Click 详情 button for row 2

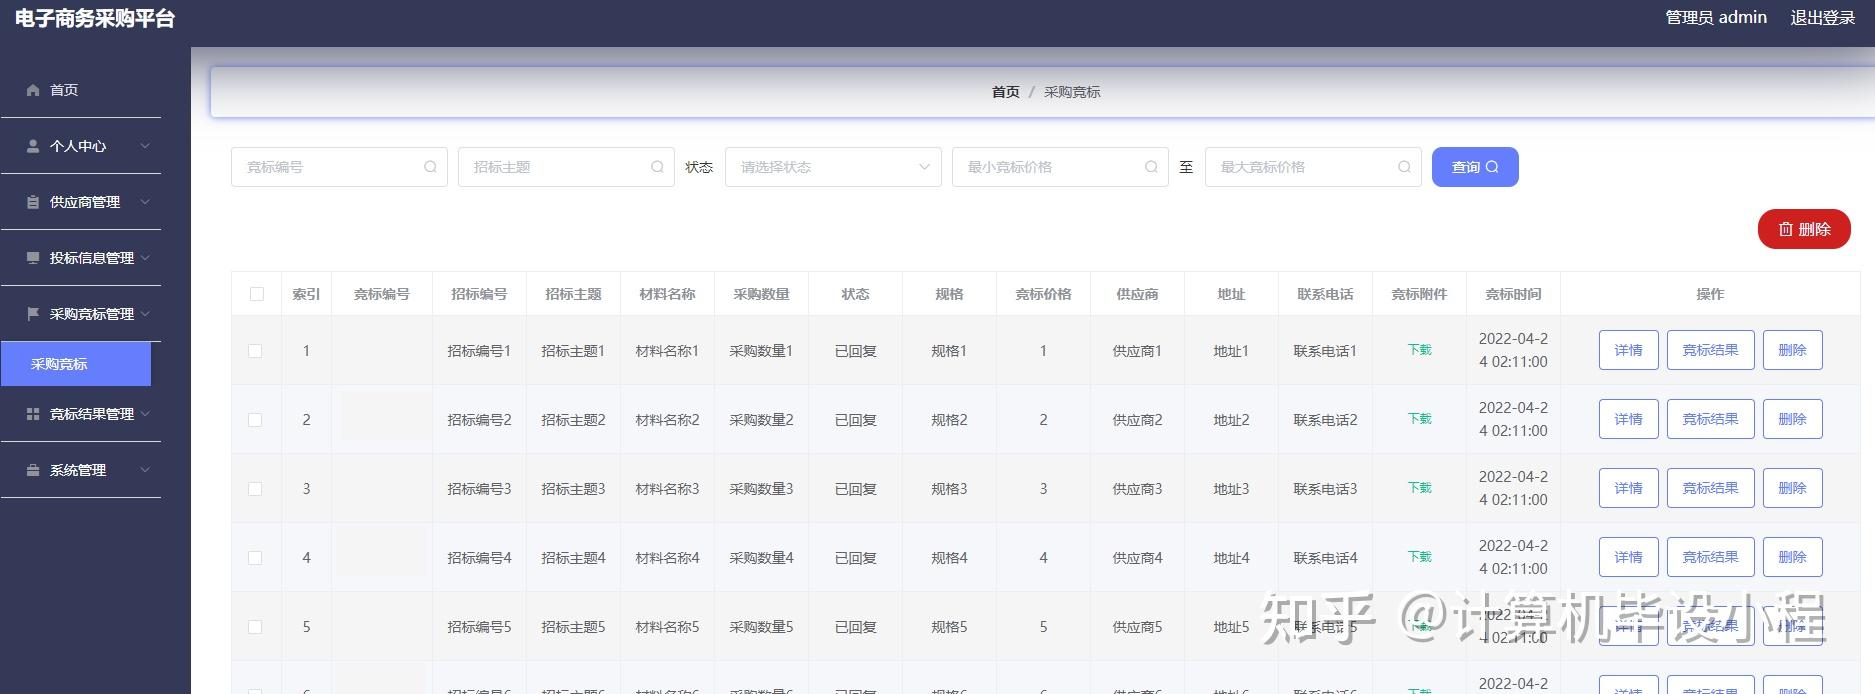click(x=1628, y=419)
